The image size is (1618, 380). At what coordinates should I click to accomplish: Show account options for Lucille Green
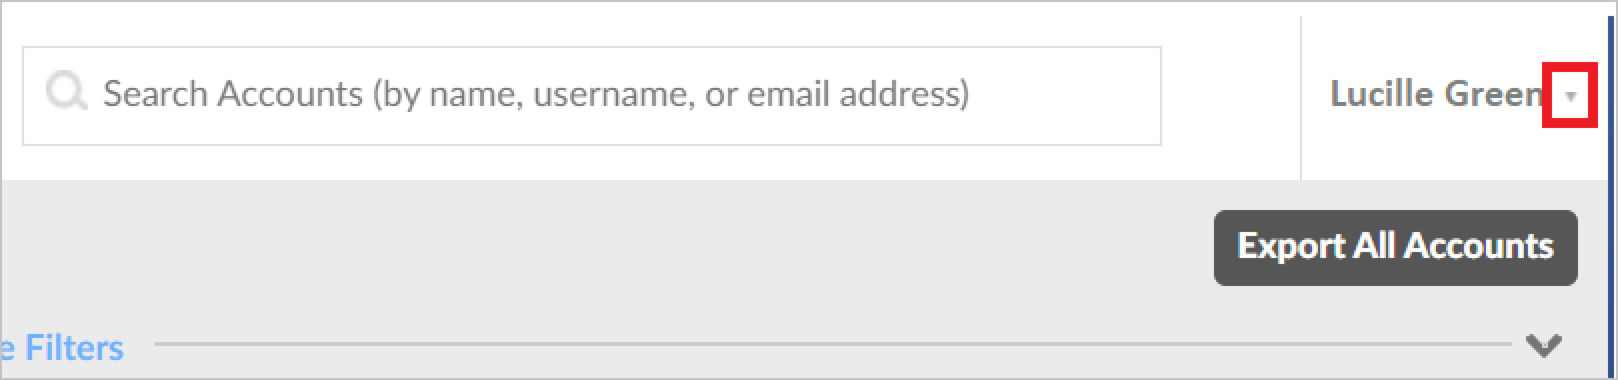[1570, 96]
